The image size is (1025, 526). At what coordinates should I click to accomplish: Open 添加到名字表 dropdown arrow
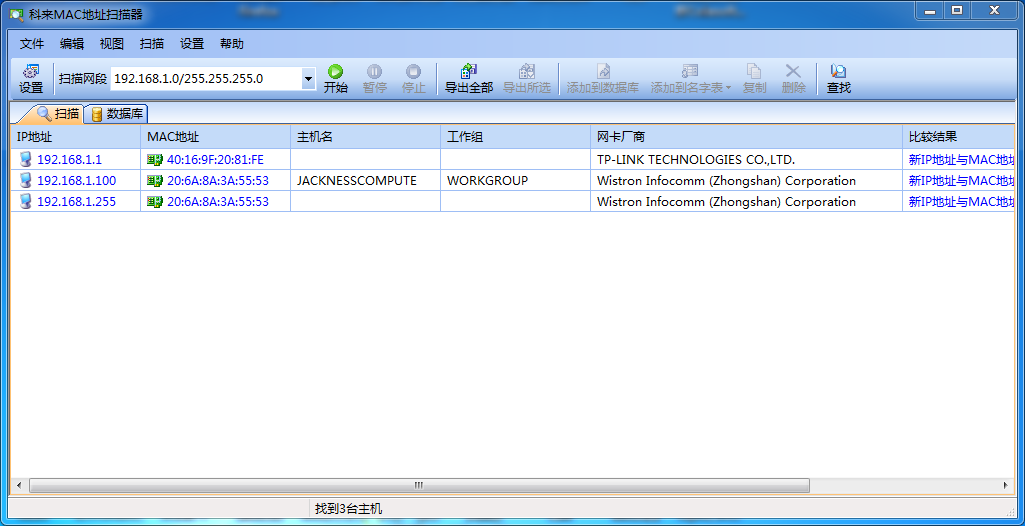pos(728,88)
